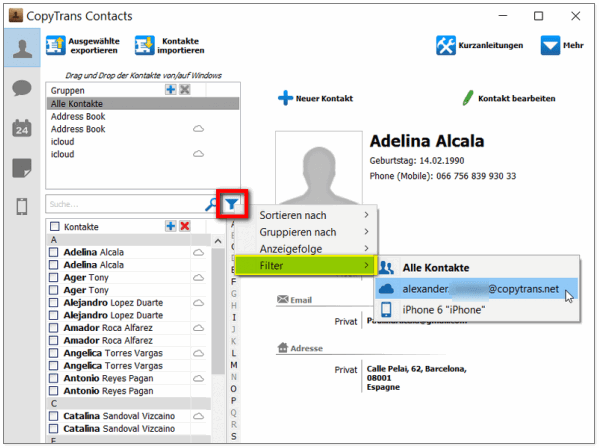Click the magnifier search icon
The image size is (599, 448).
pos(210,204)
